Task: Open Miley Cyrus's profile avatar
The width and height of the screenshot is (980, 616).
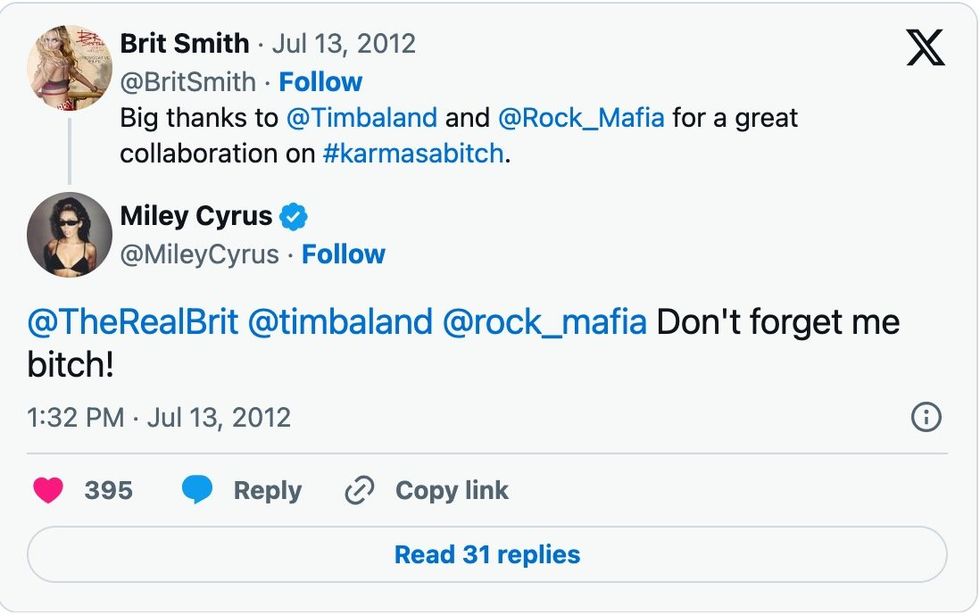Action: 68,235
